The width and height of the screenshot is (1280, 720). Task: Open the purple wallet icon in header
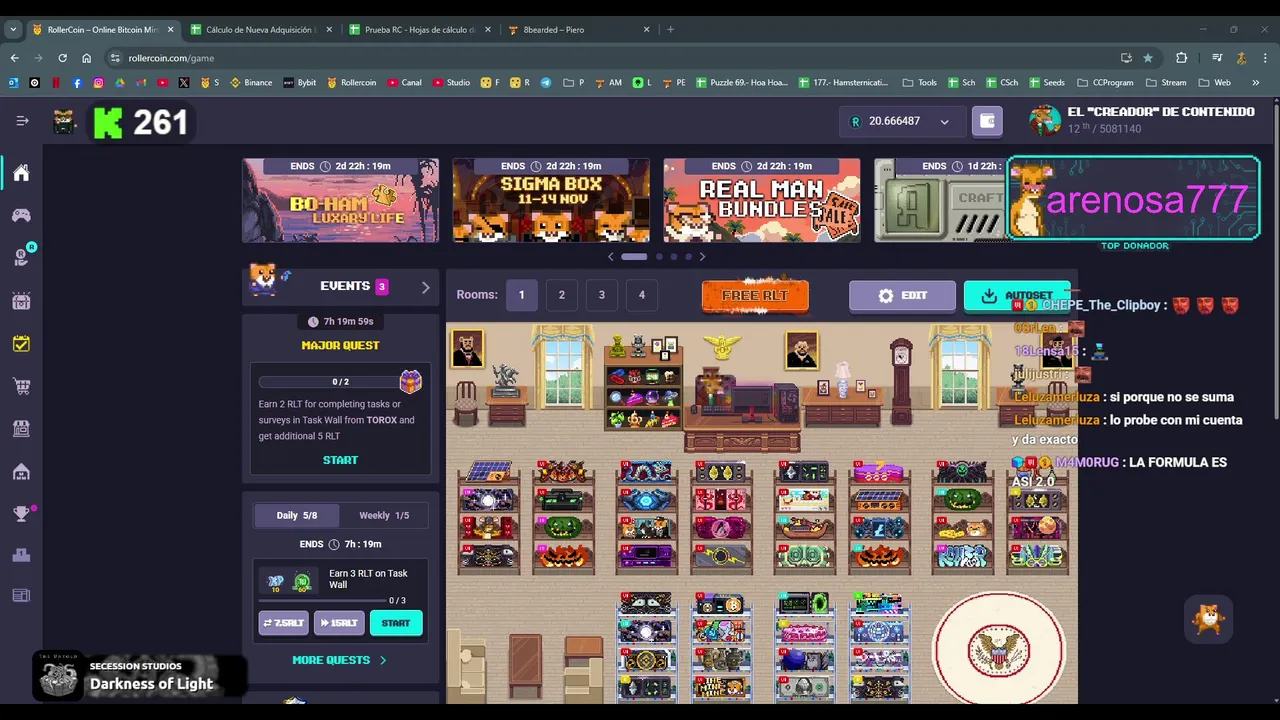[x=987, y=121]
